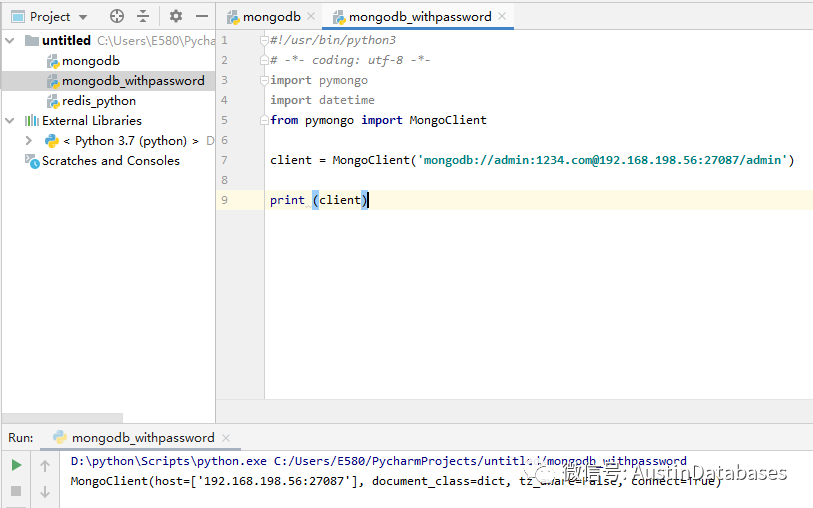Open Project panel settings gear
Screen dimensions: 813x508
[176, 17]
